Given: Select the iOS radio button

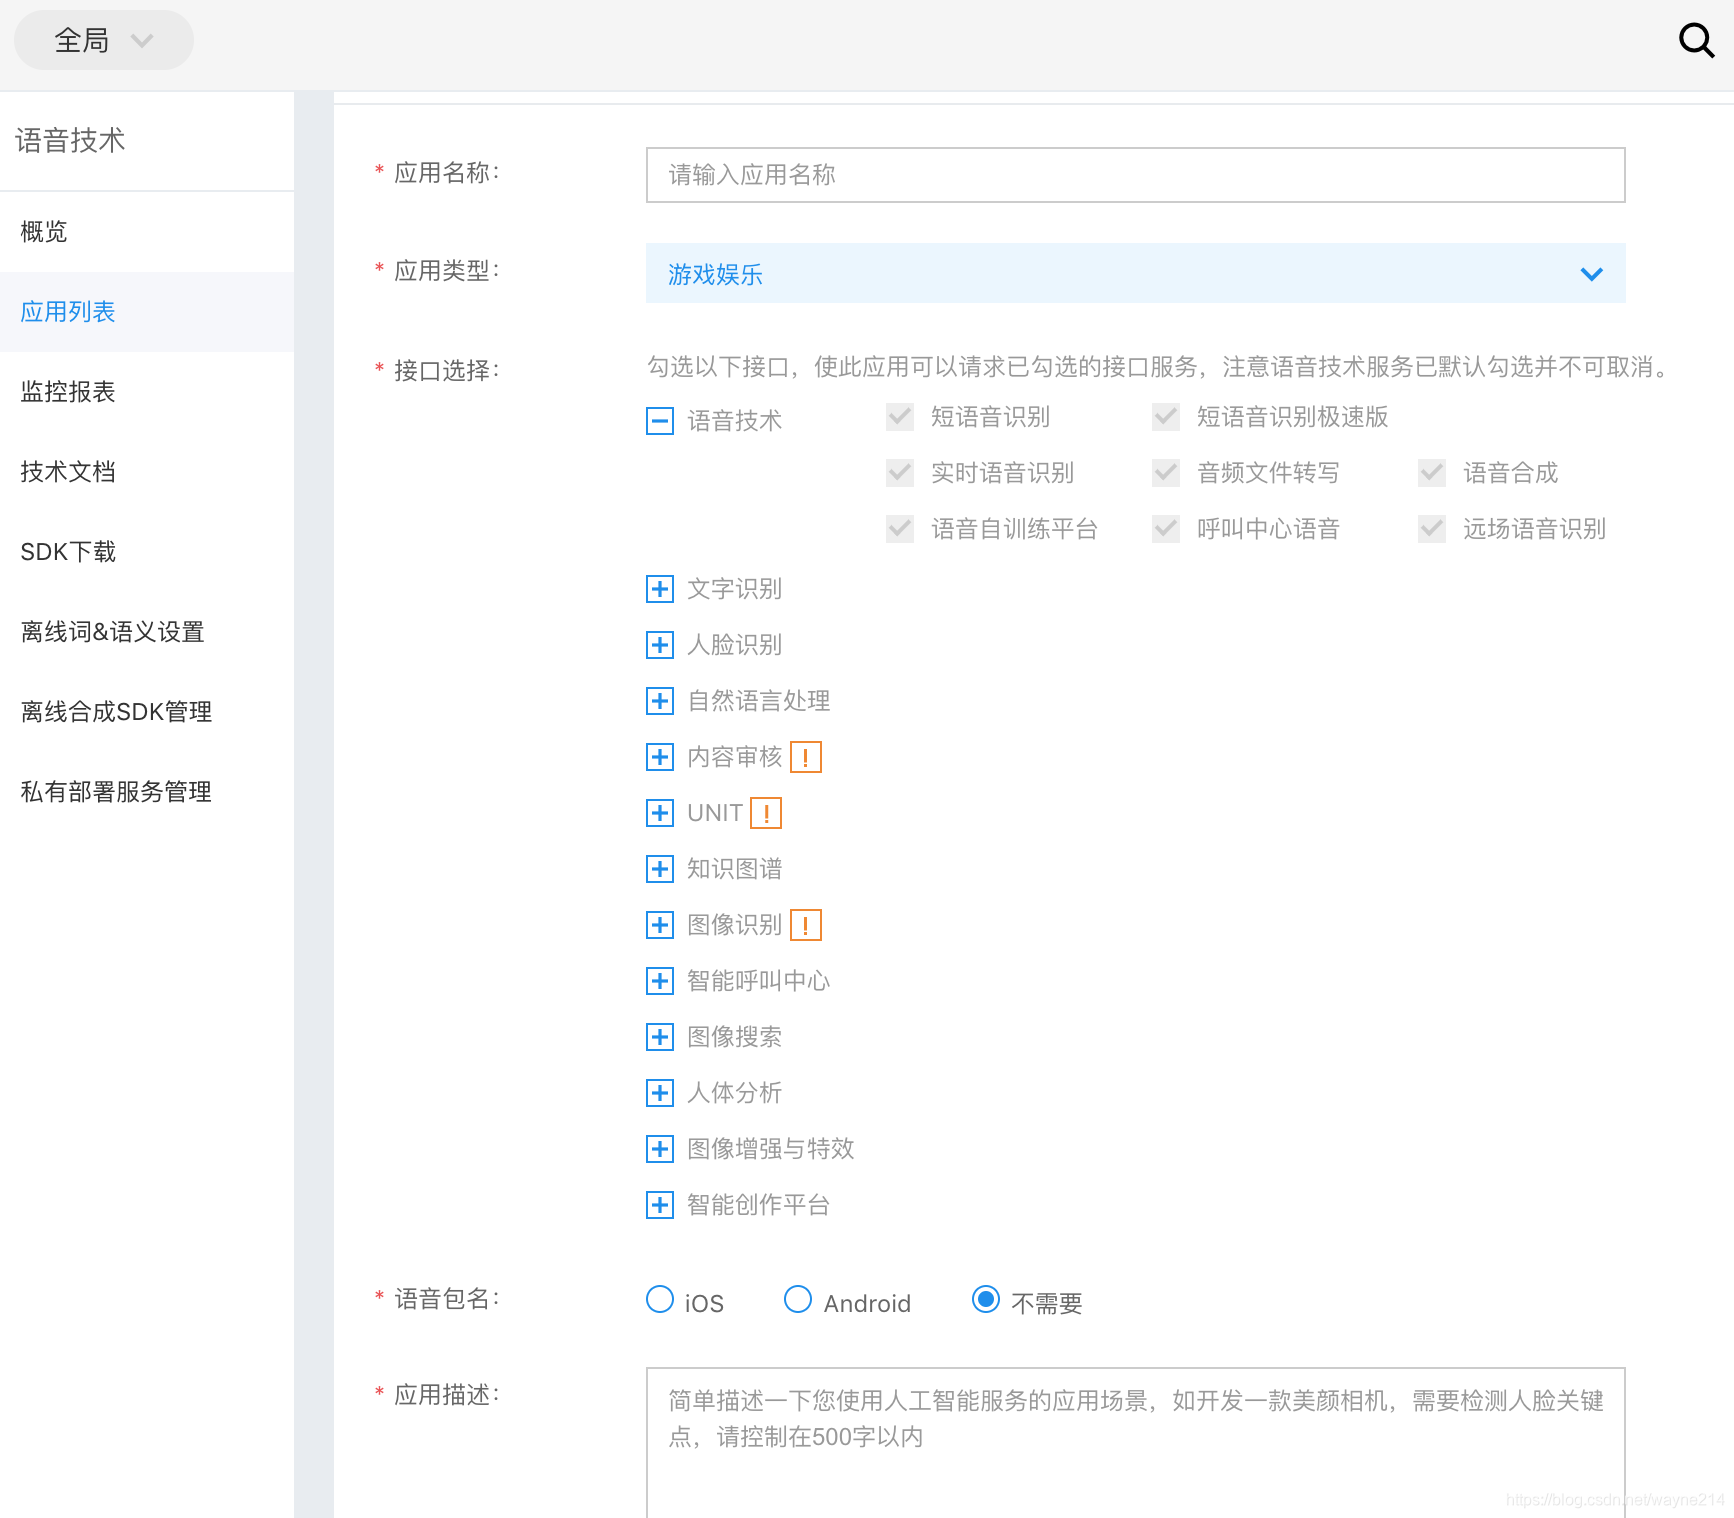Looking at the screenshot, I should click(x=660, y=1299).
